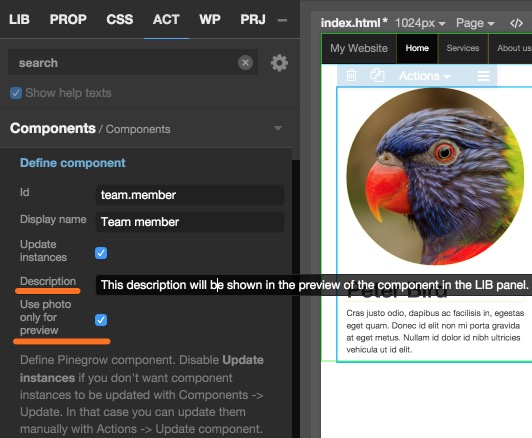The height and width of the screenshot is (438, 532).
Task: Open the CSS tab
Action: (x=119, y=19)
